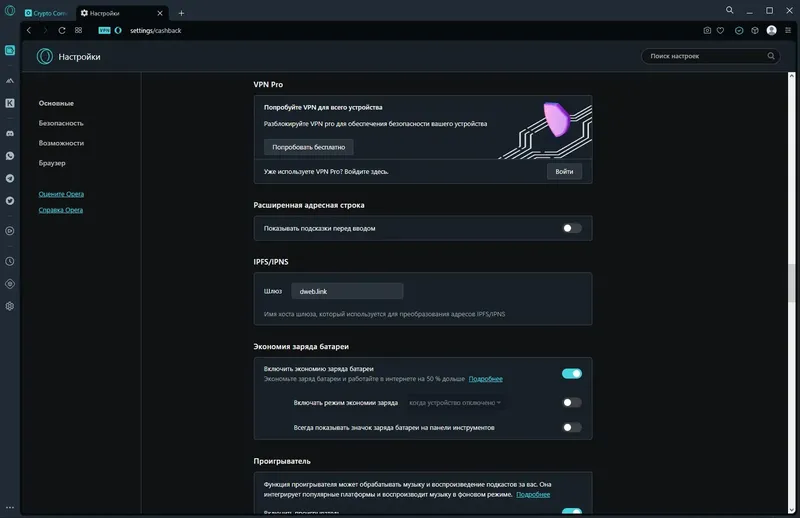Screen dimensions: 800x518
Task: Open History clock icon in the sidebar
Action: pos(10,261)
